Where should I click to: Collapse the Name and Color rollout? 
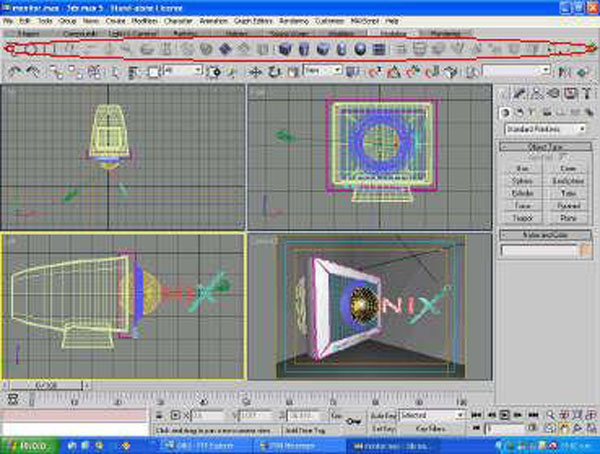[545, 235]
